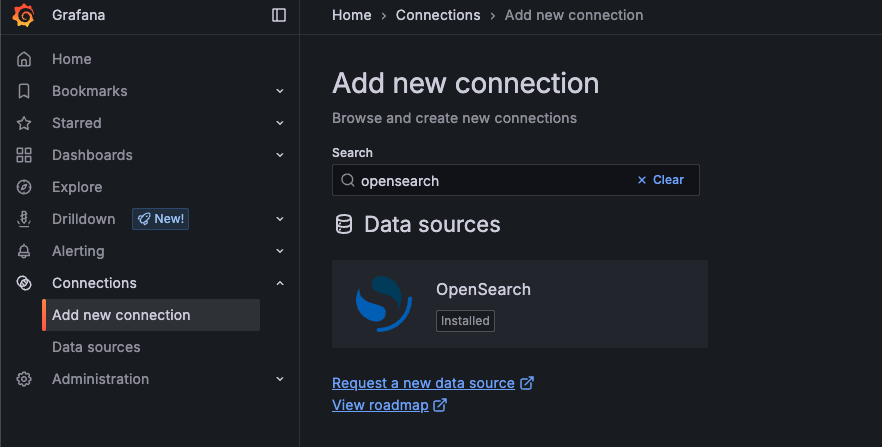Click the Data sources database icon
882x447 pixels.
tap(344, 224)
